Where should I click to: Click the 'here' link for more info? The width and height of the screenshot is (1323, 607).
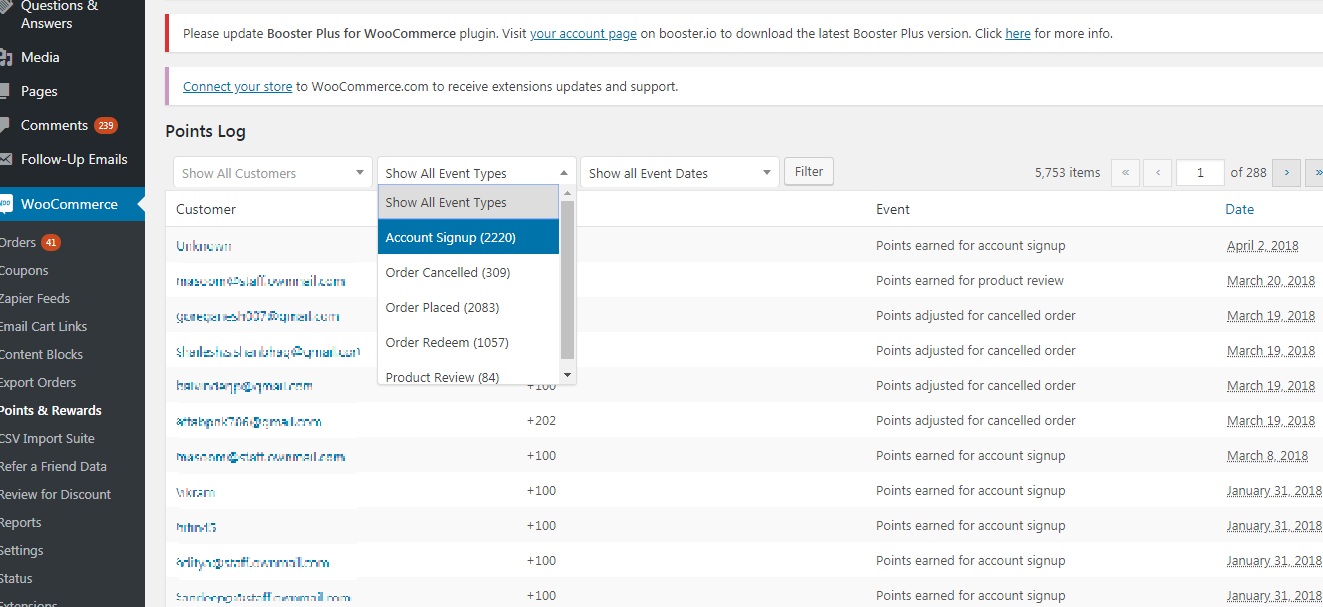1018,33
